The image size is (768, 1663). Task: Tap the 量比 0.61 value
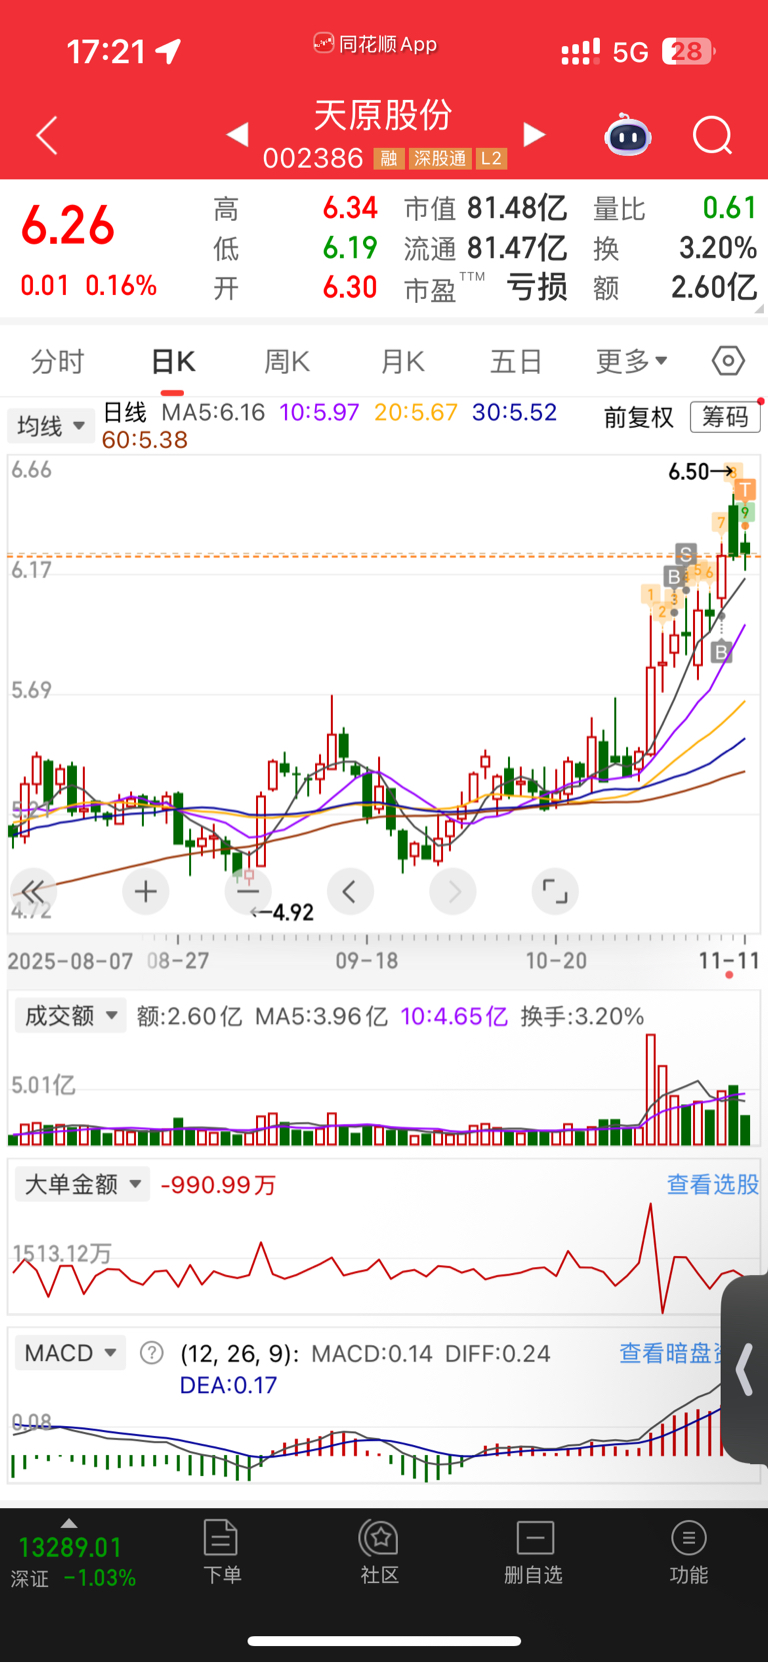coord(675,208)
